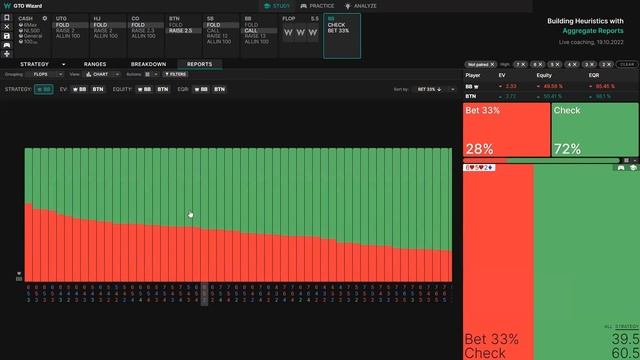Open the Study mode
This screenshot has width=640, height=360.
277,6
